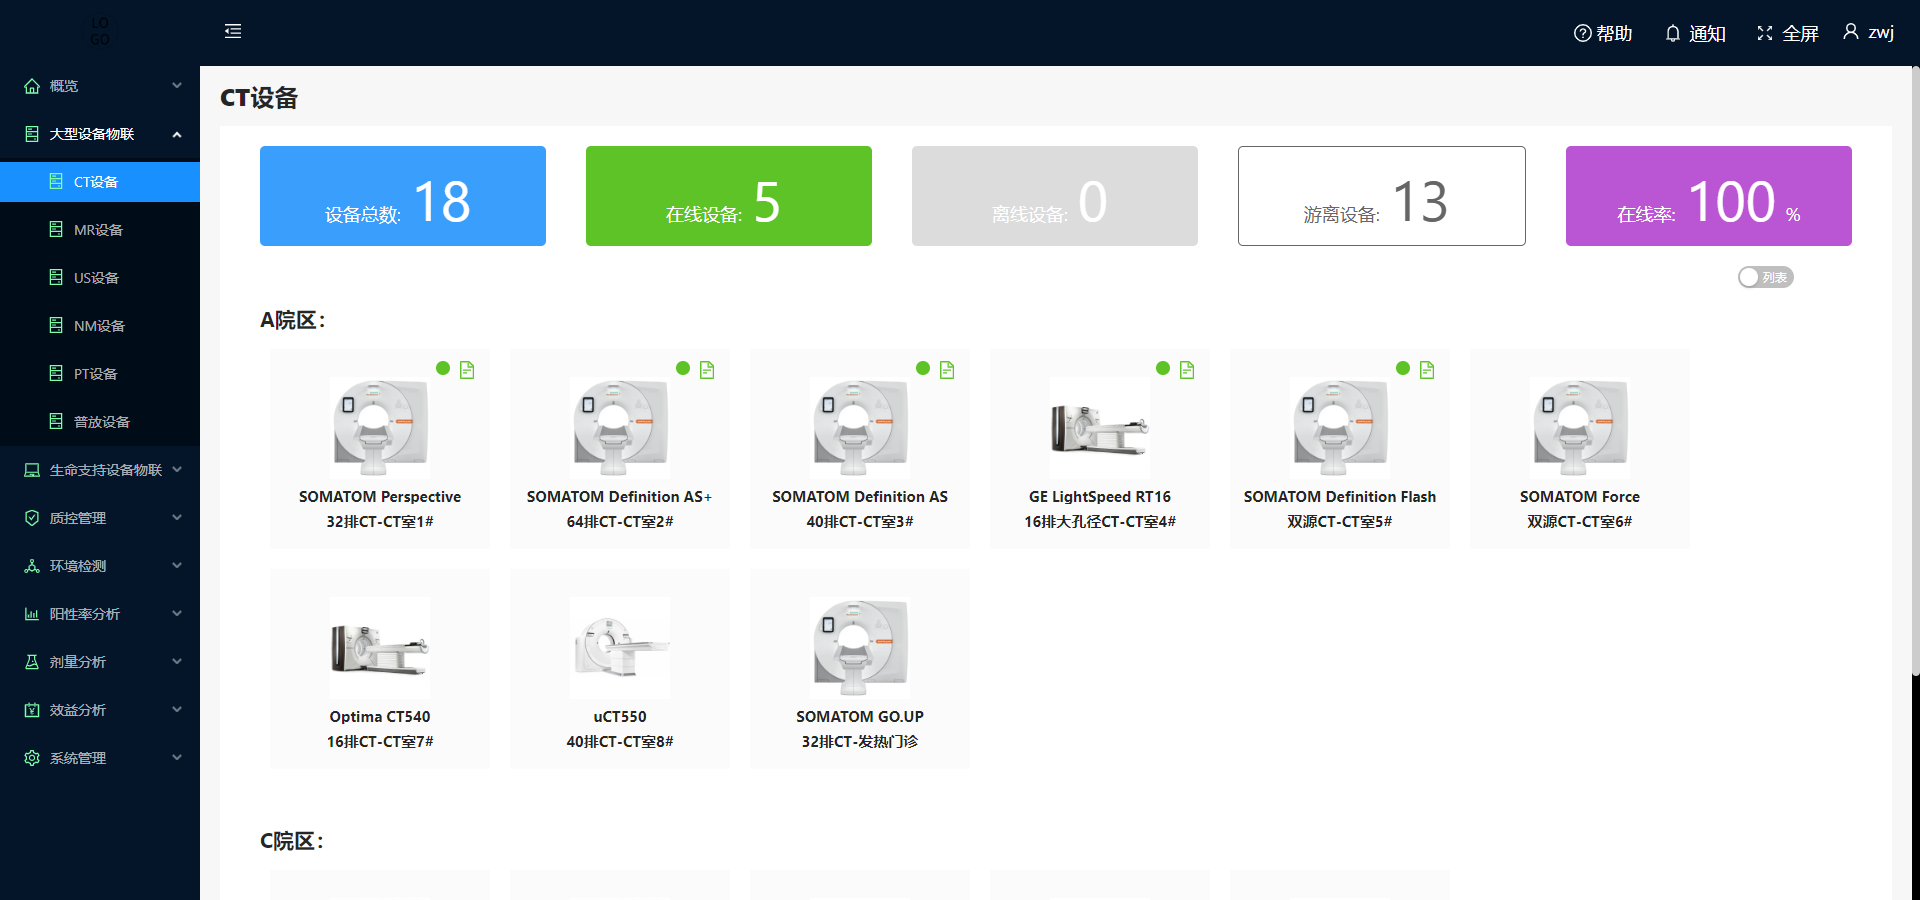
Task: Click the green online status dot on SOMATOM Perspective
Action: click(443, 368)
